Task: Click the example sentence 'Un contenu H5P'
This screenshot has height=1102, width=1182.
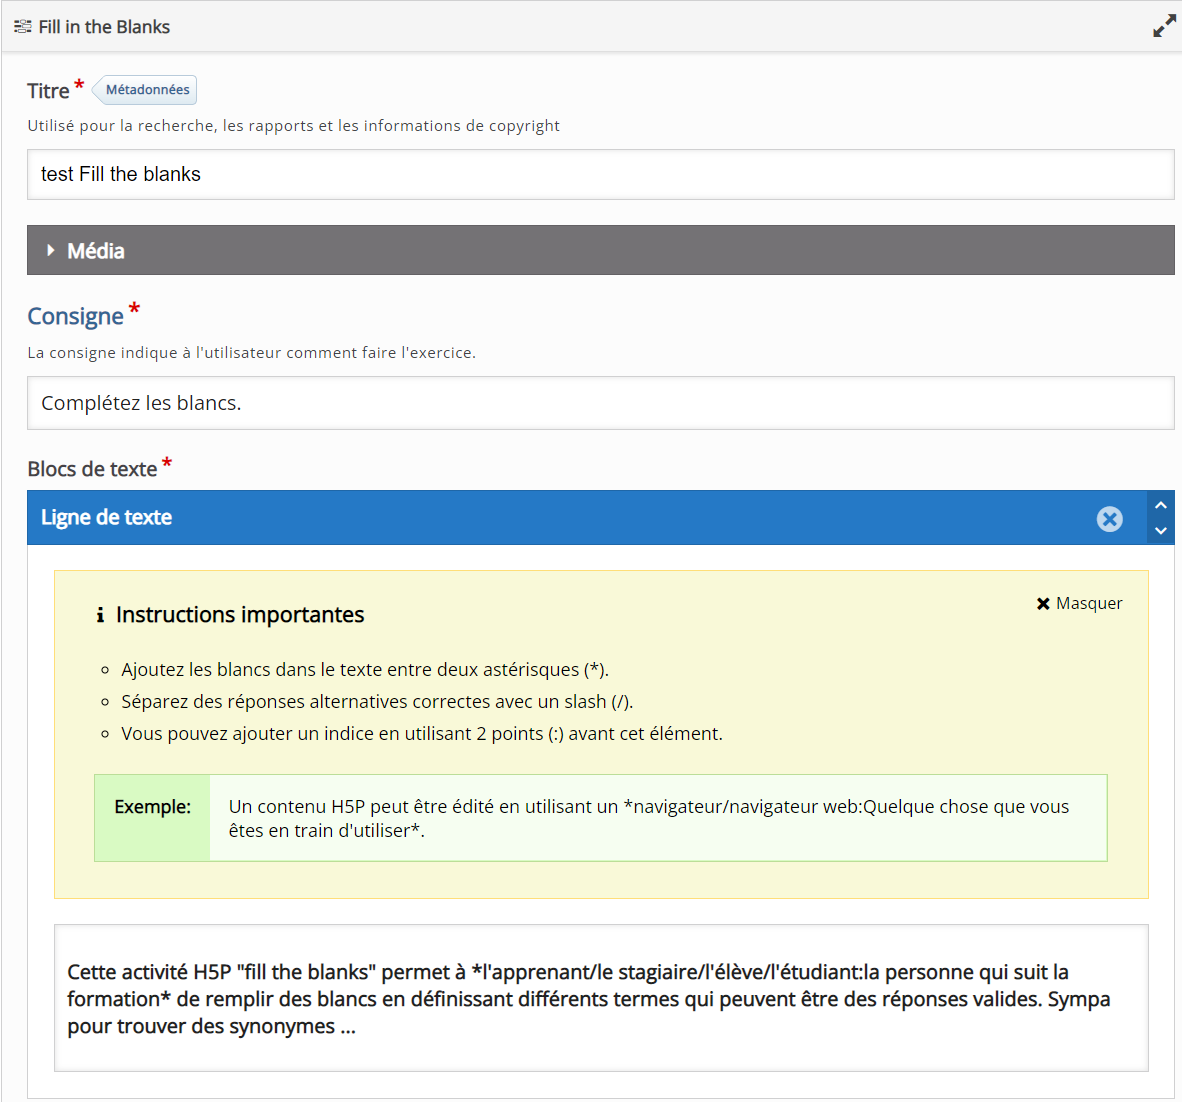Action: pos(648,819)
